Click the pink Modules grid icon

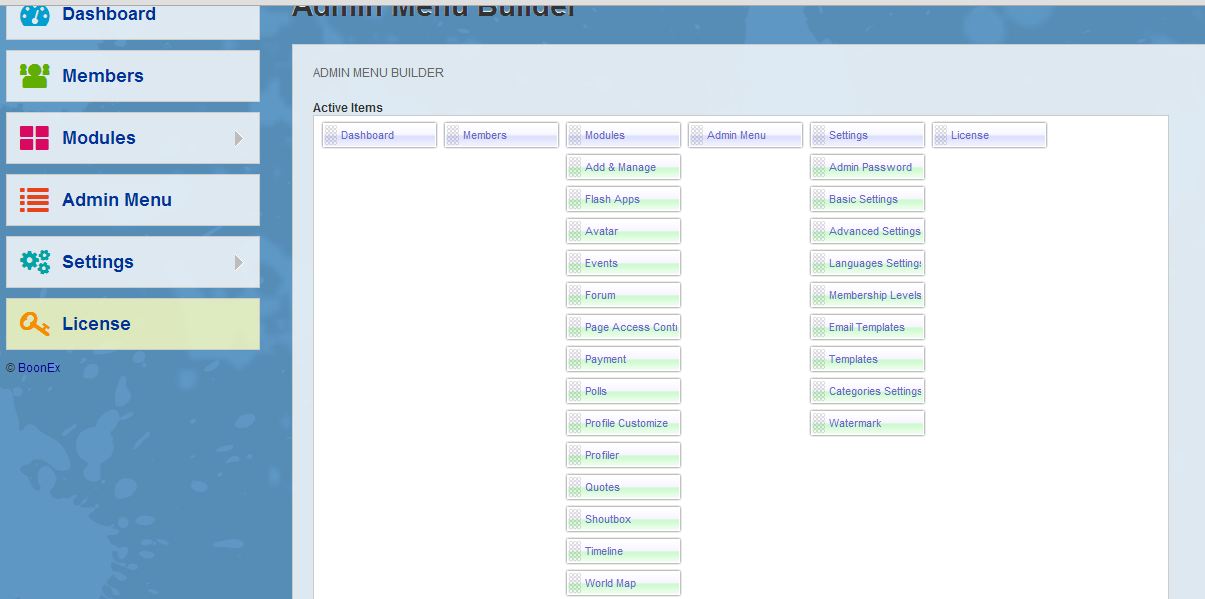(x=34, y=138)
